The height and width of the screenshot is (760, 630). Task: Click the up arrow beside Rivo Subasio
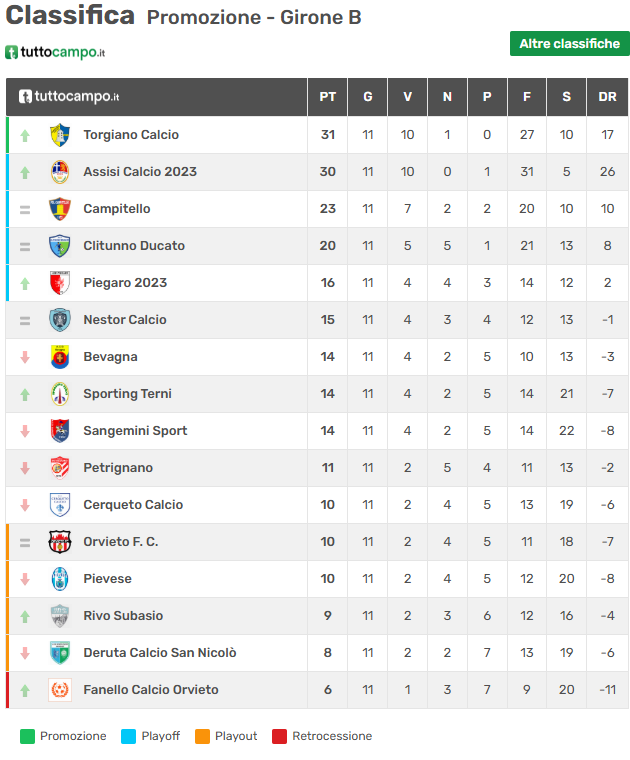[25, 616]
